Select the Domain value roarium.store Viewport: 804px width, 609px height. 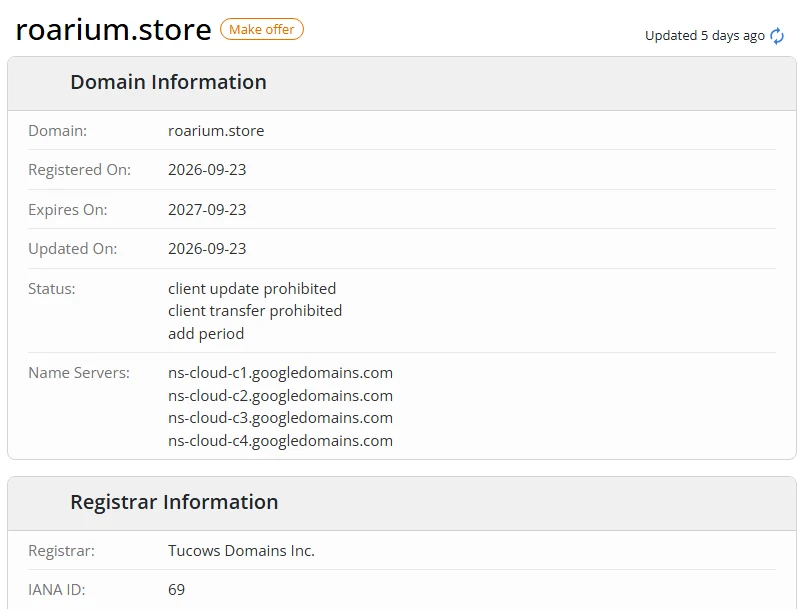point(216,131)
